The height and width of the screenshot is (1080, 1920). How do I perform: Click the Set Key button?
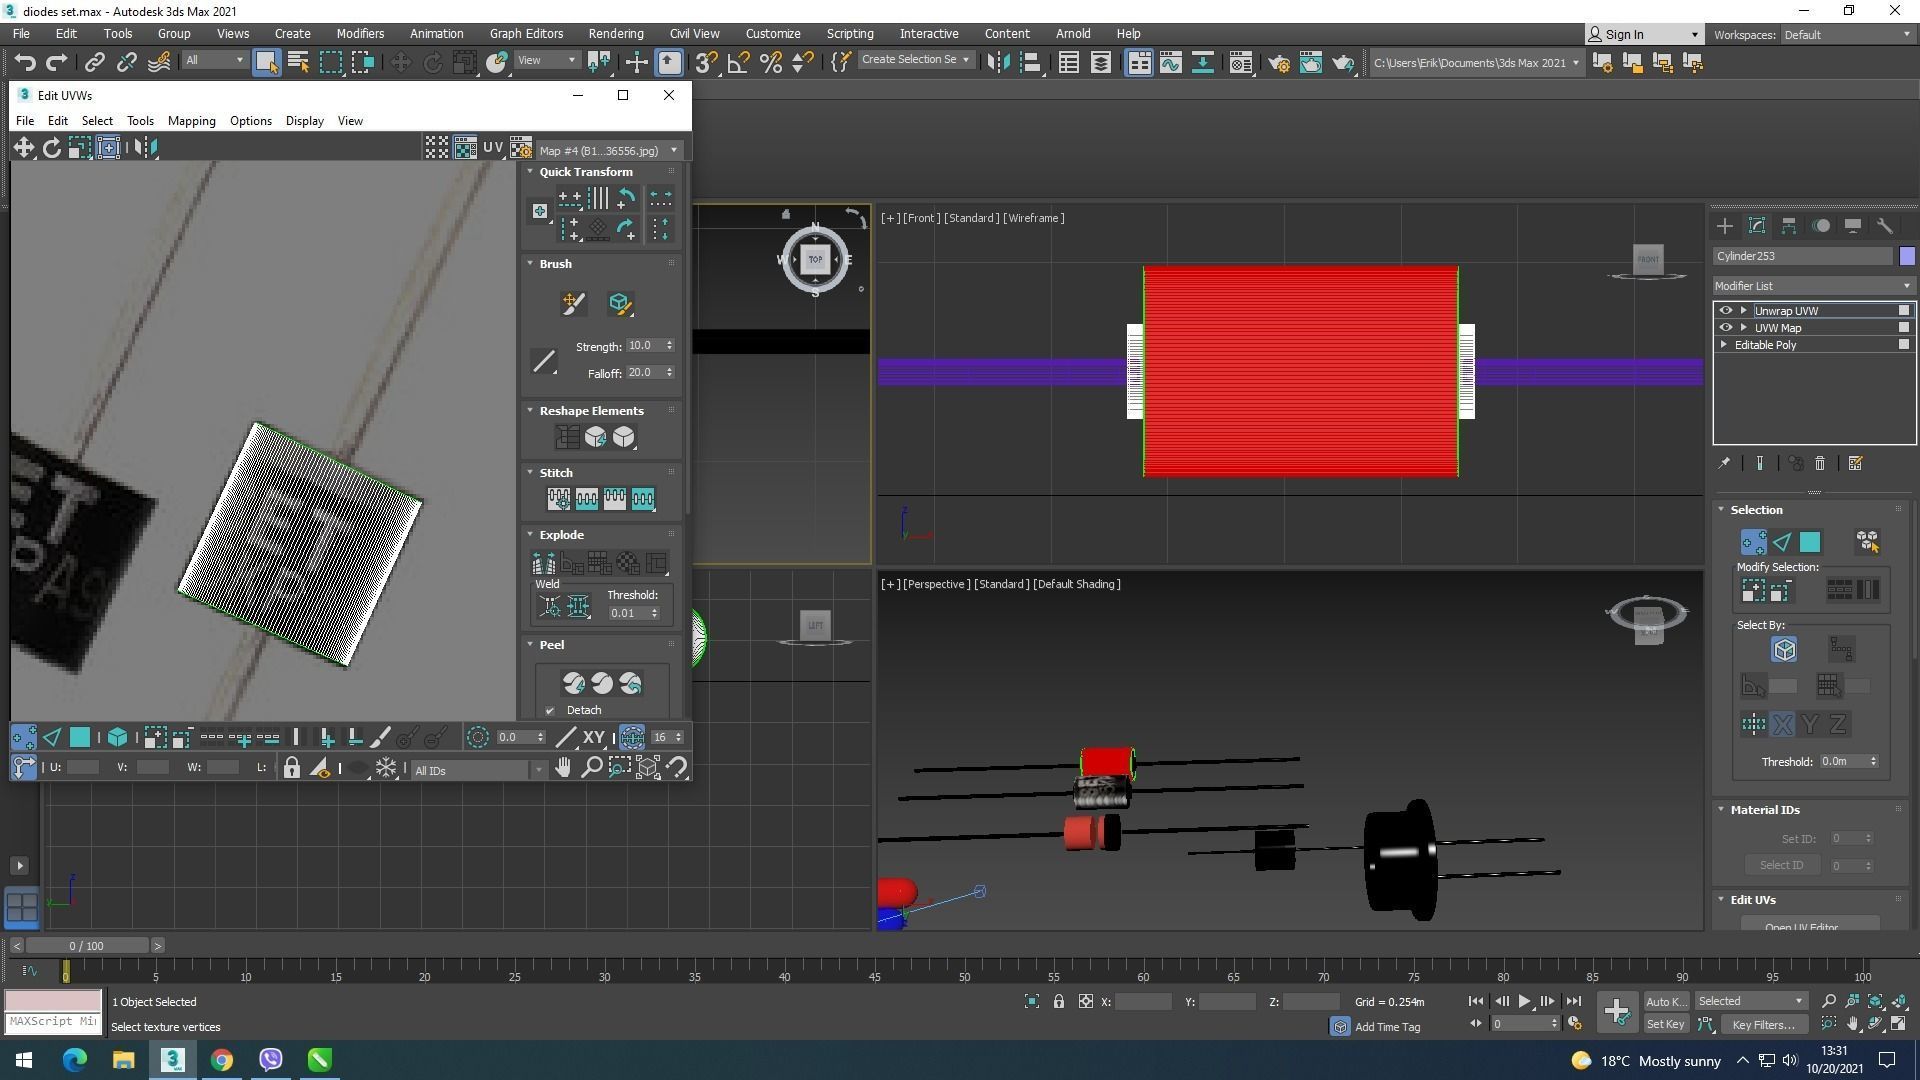[x=1665, y=1024]
